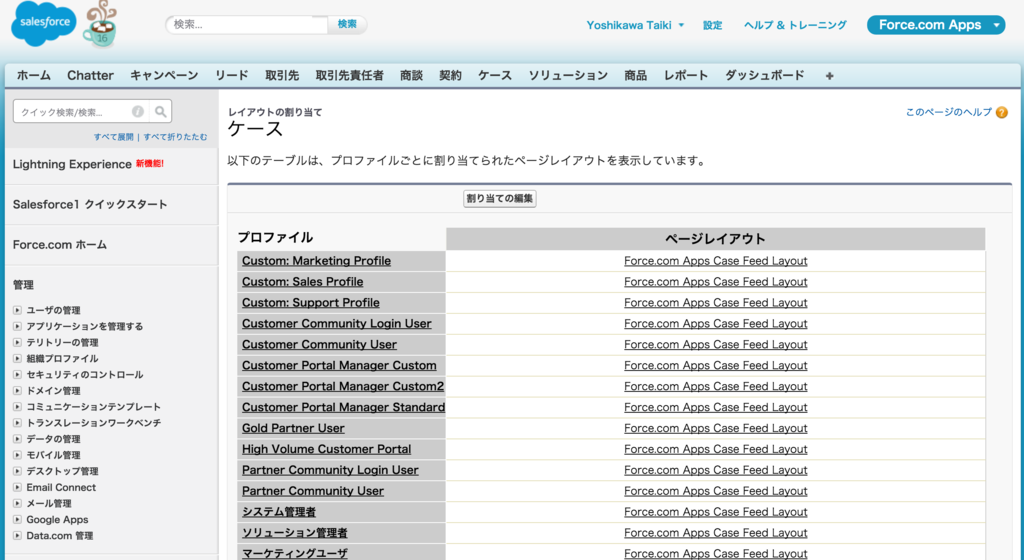Click the coffee cup seasonal logo
Image resolution: width=1024 pixels, height=560 pixels.
100,25
